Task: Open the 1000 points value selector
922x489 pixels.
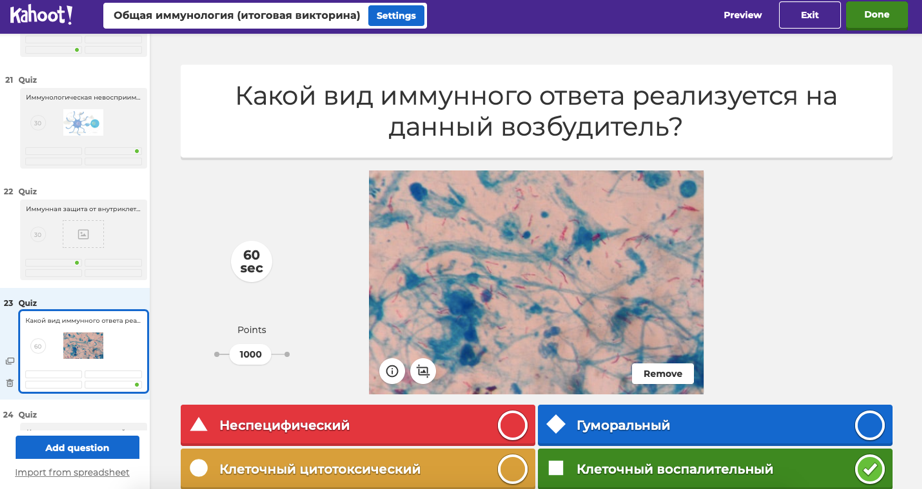Action: pyautogui.click(x=251, y=354)
